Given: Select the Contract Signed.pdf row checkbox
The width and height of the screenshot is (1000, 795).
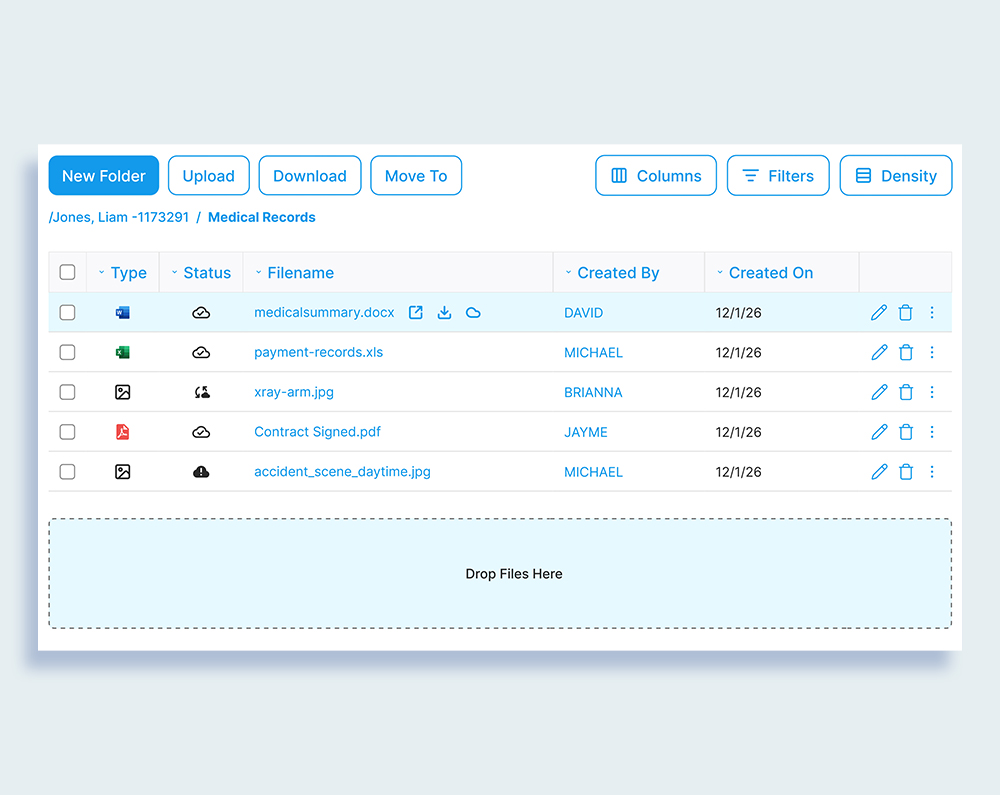Looking at the screenshot, I should click(67, 432).
